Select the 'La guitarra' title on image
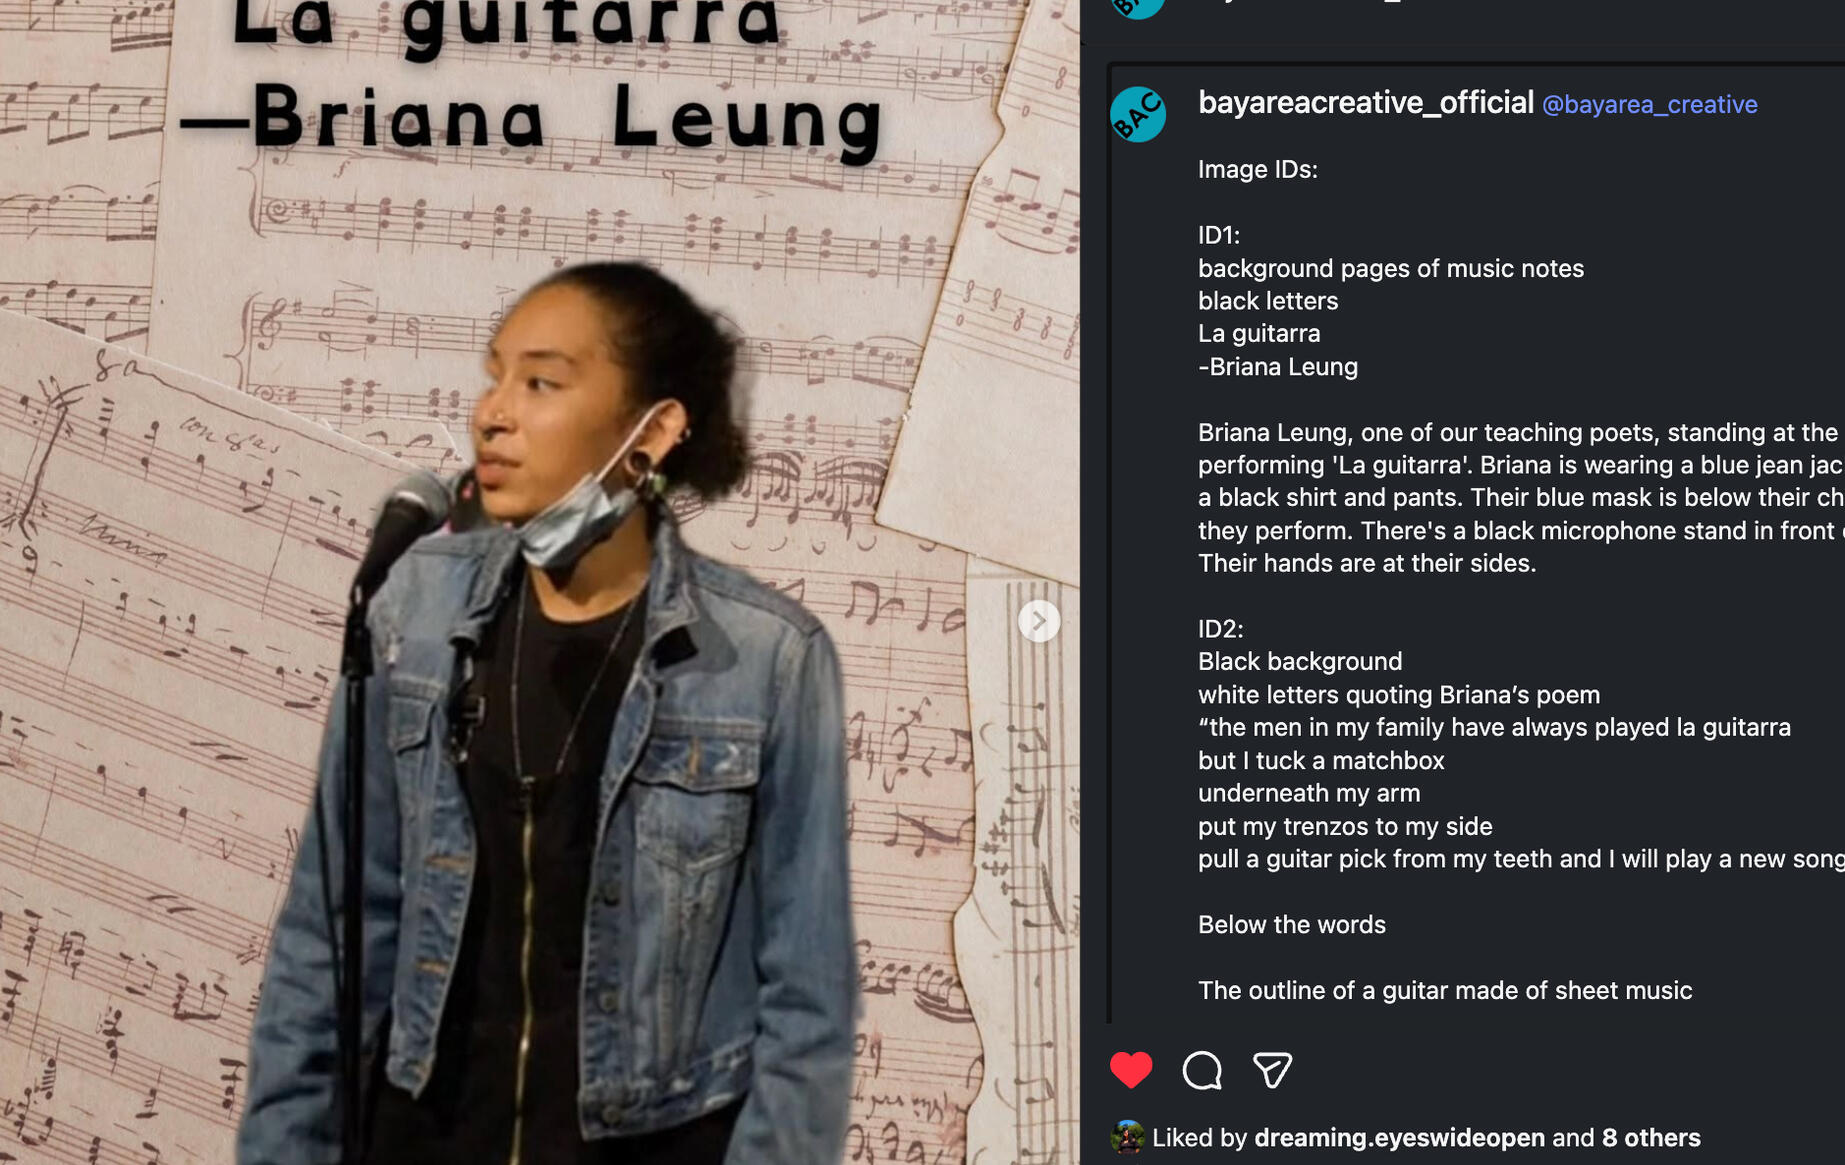Screen dimensions: 1845x1165 506,22
